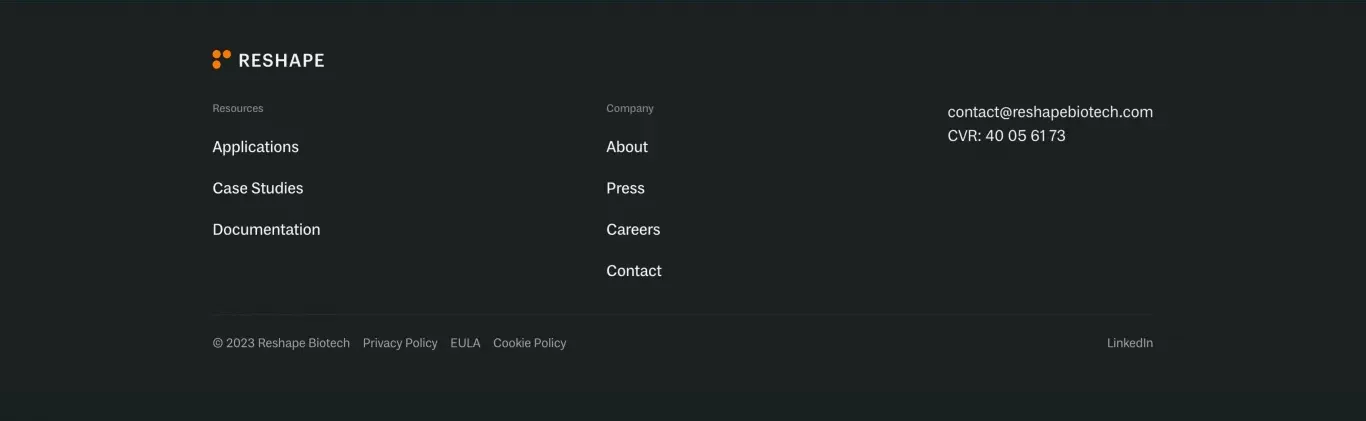Select the CVR: 40 05 61 73 text
Screen dimensions: 1366x421
[1006, 136]
